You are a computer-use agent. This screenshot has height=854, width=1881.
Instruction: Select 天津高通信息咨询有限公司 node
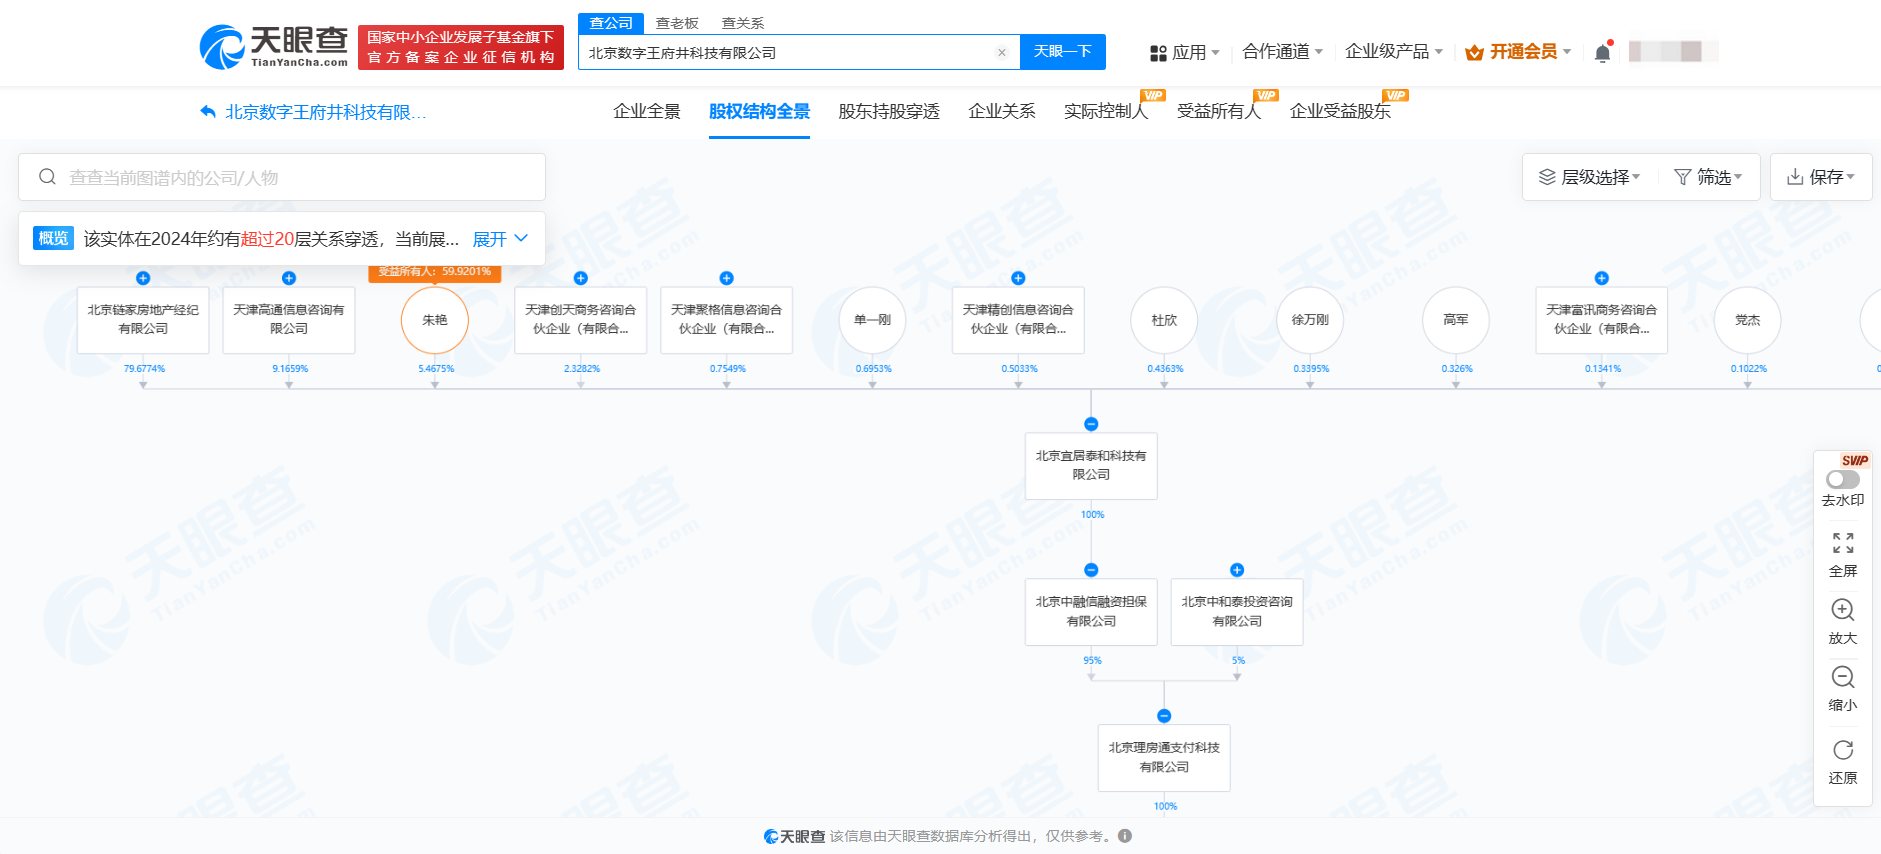click(289, 320)
